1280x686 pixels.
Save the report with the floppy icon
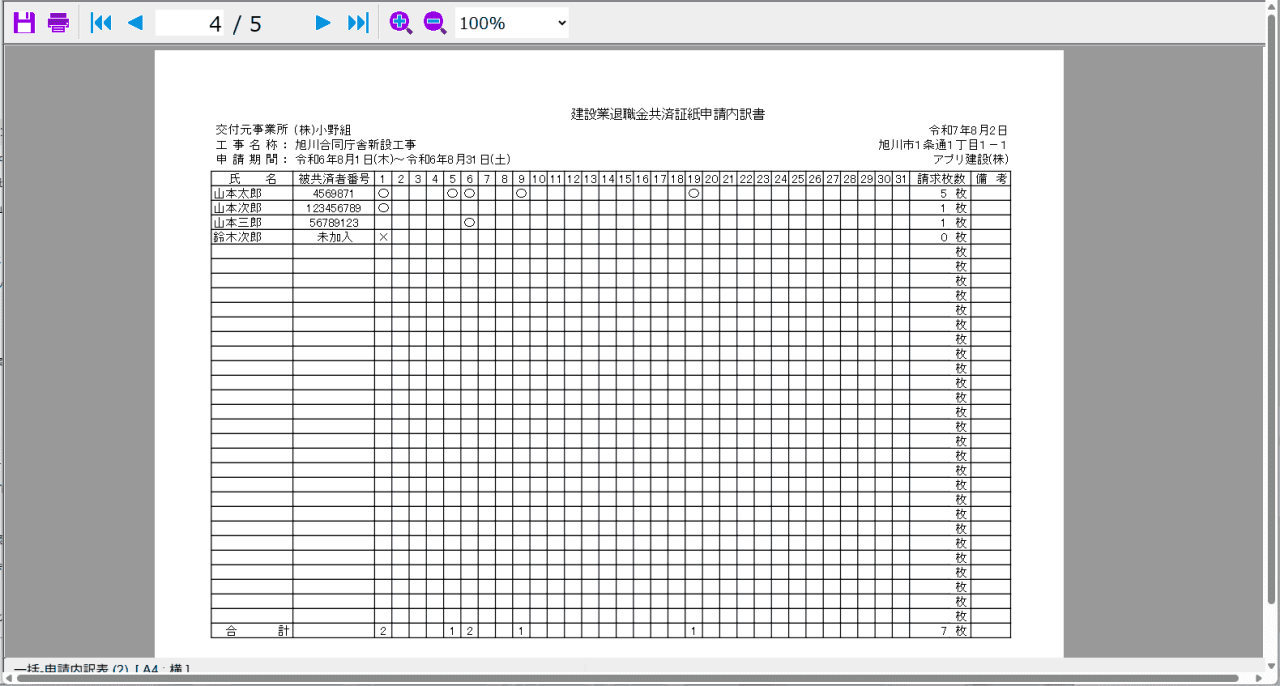pos(24,23)
